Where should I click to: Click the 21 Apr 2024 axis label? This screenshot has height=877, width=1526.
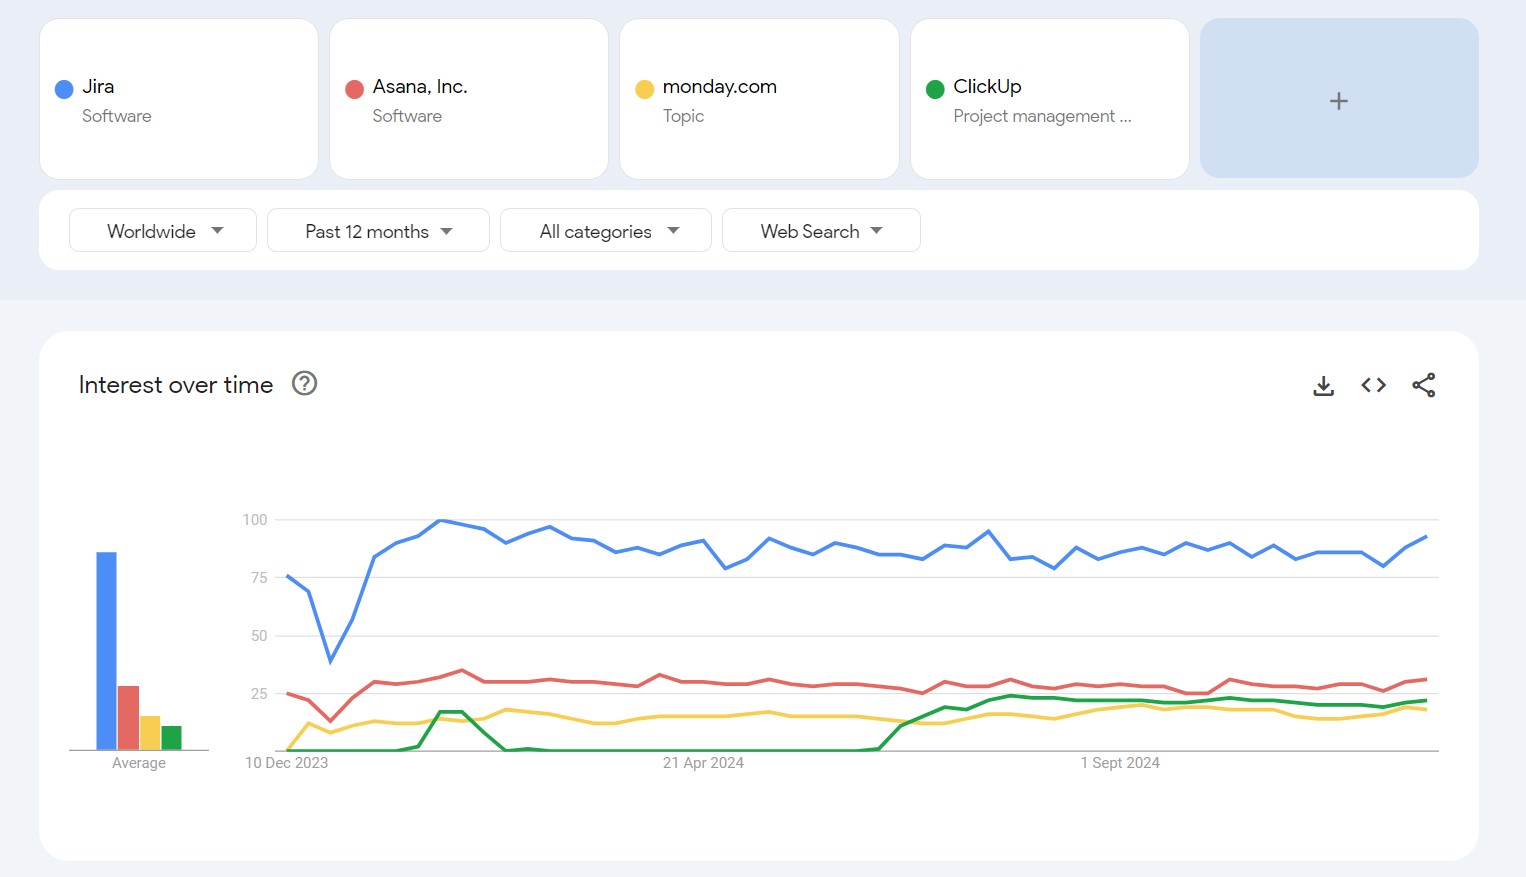click(x=703, y=763)
